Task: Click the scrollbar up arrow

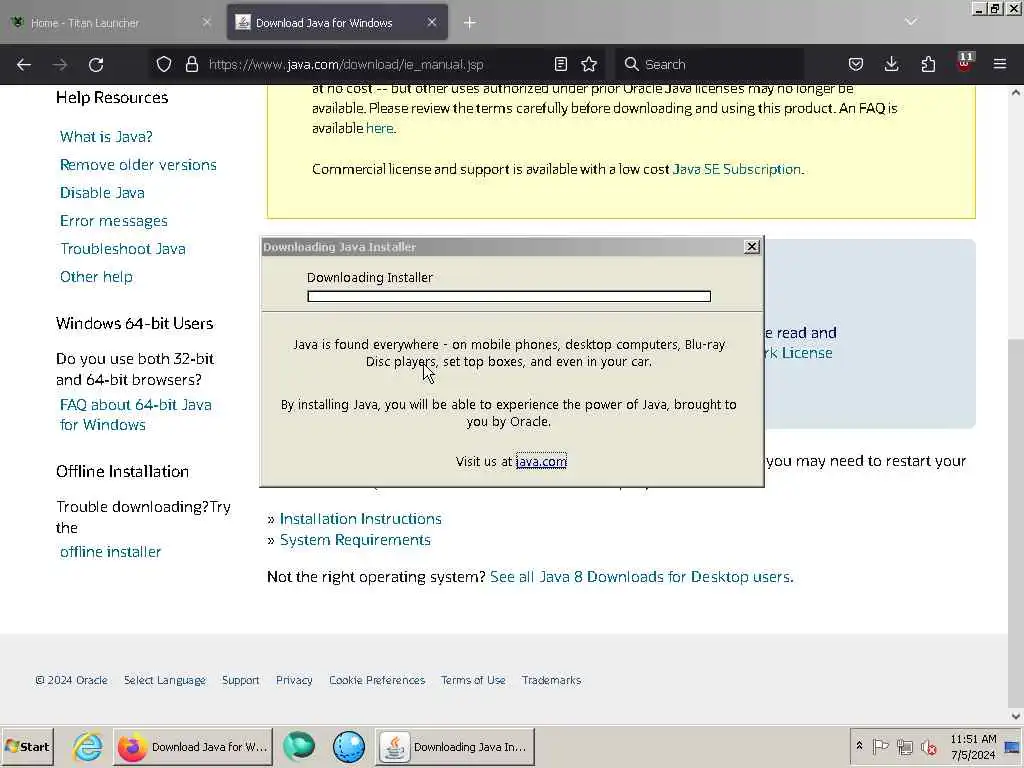Action: (1016, 93)
